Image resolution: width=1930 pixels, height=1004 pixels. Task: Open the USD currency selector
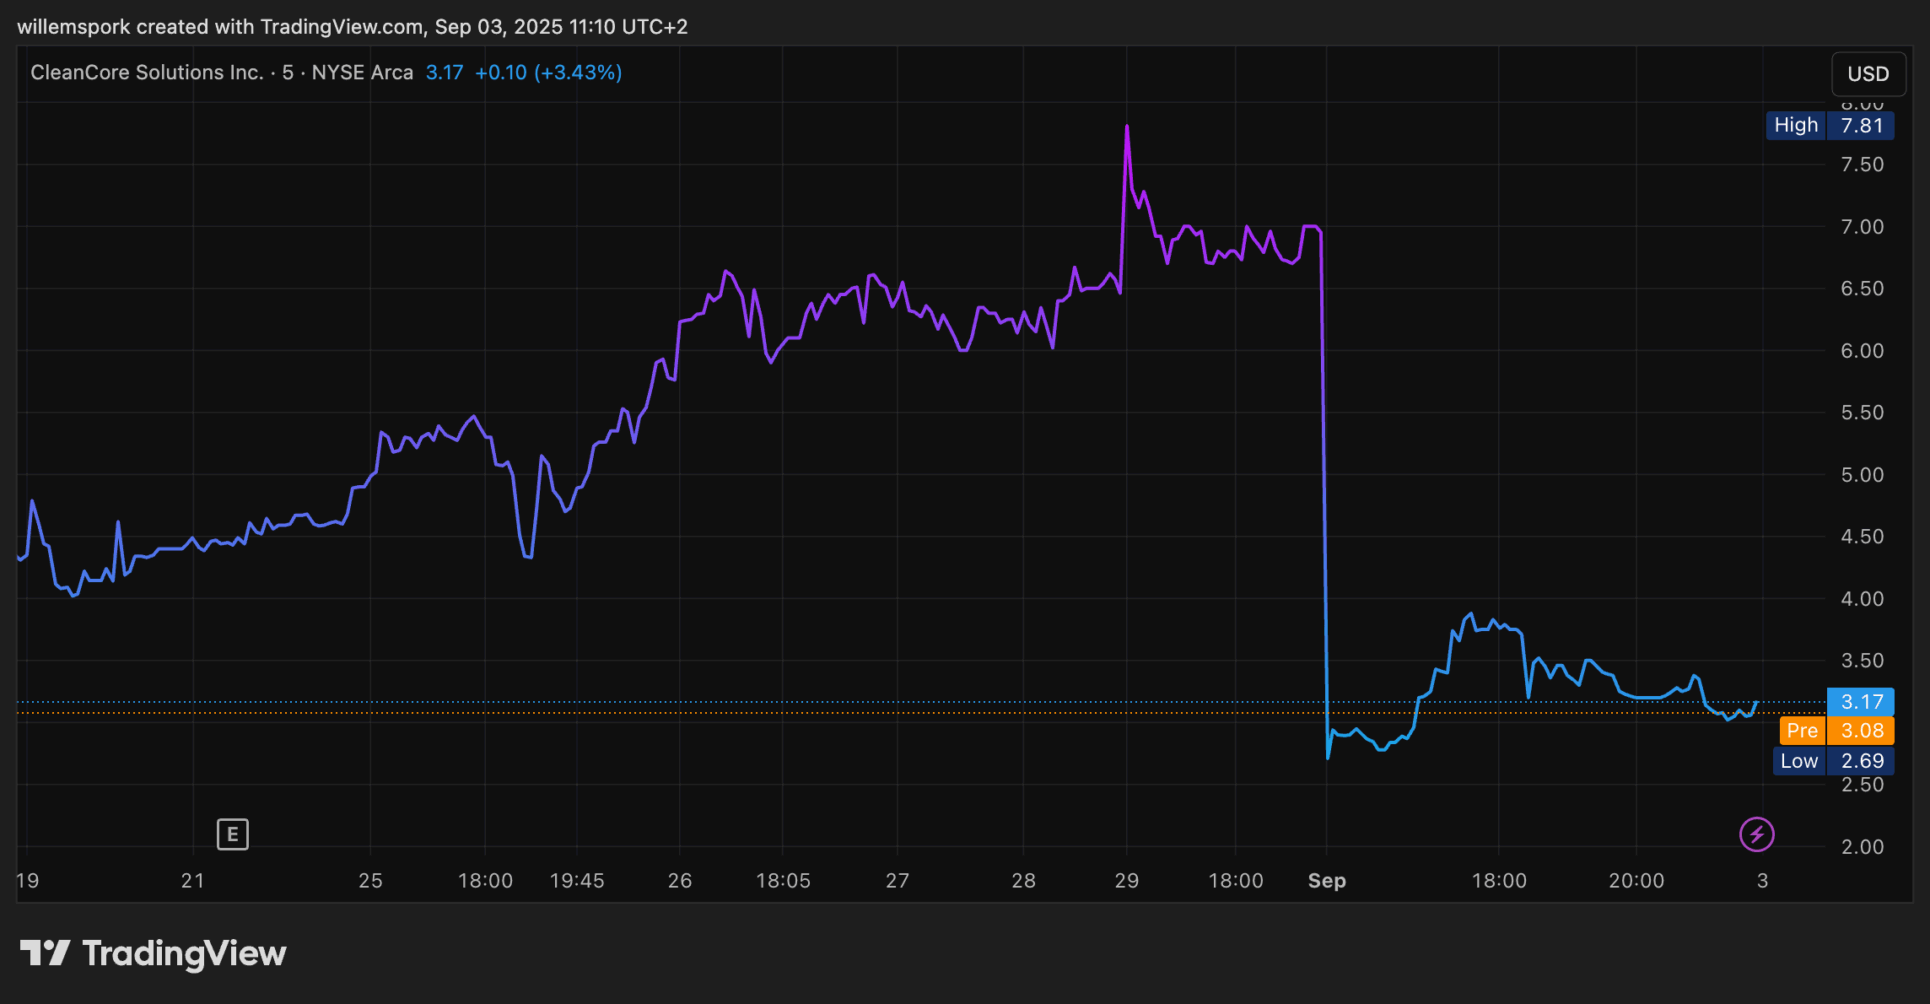pos(1867,74)
